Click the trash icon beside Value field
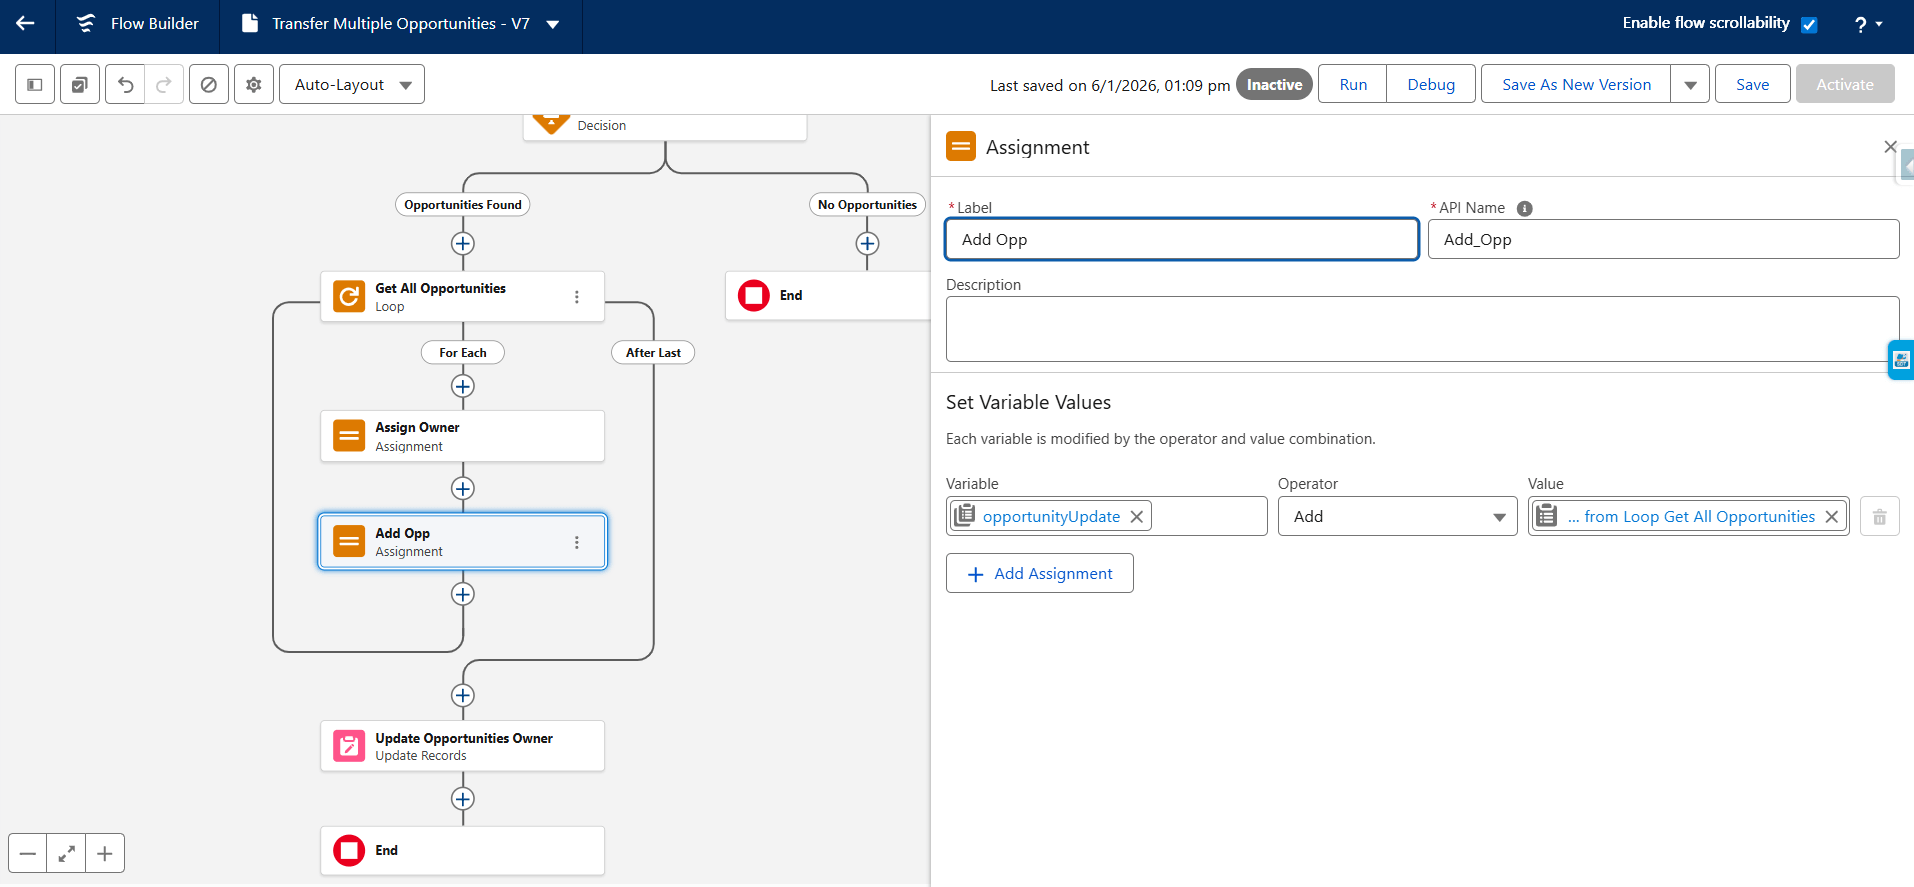 pos(1879,517)
